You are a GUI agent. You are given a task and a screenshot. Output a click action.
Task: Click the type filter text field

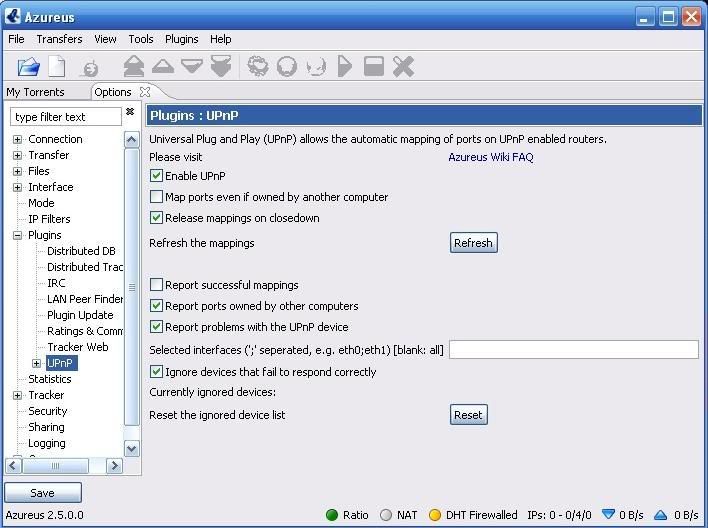tap(66, 117)
